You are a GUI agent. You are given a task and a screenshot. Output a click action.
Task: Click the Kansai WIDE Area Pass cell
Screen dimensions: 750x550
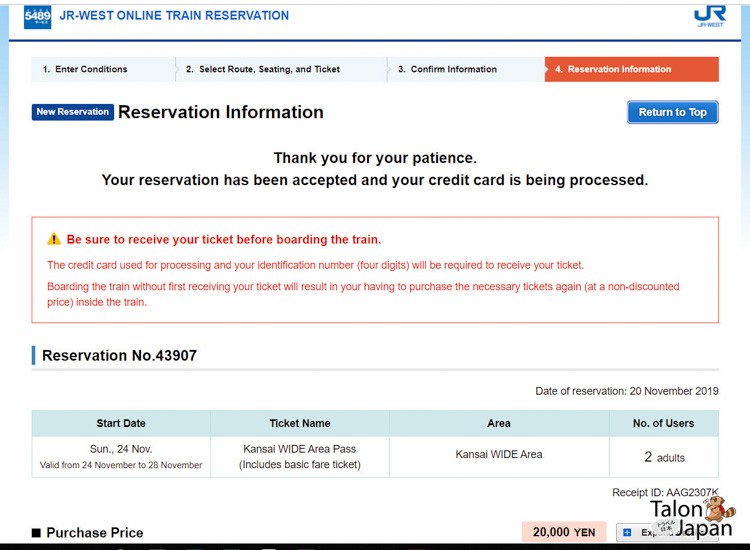point(300,457)
